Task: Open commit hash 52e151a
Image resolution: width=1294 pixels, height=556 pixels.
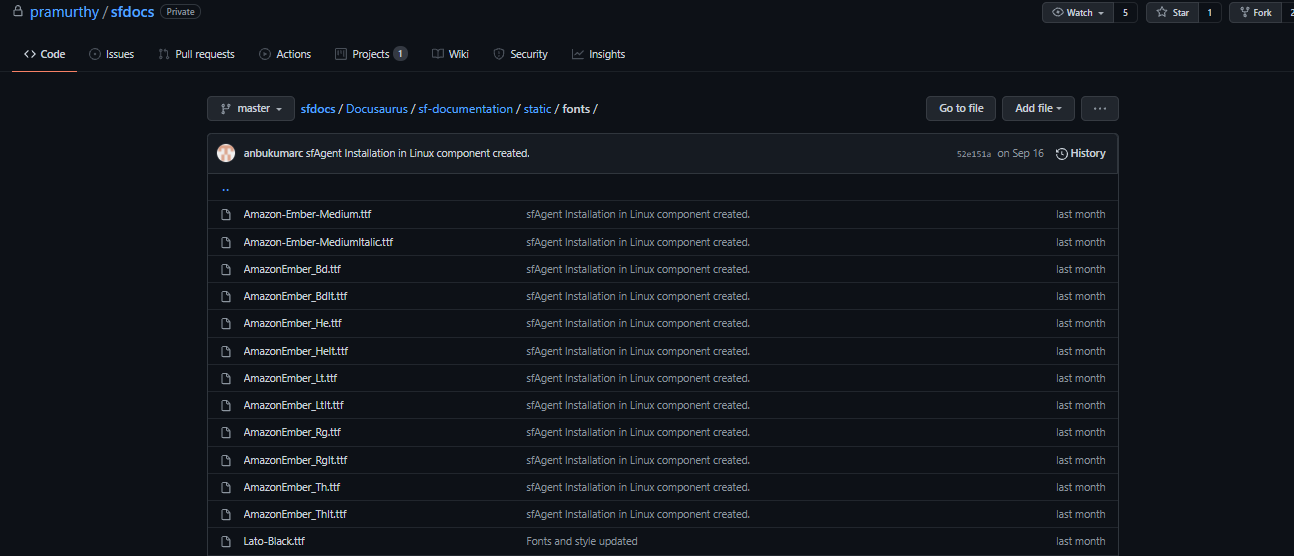Action: pyautogui.click(x=973, y=154)
